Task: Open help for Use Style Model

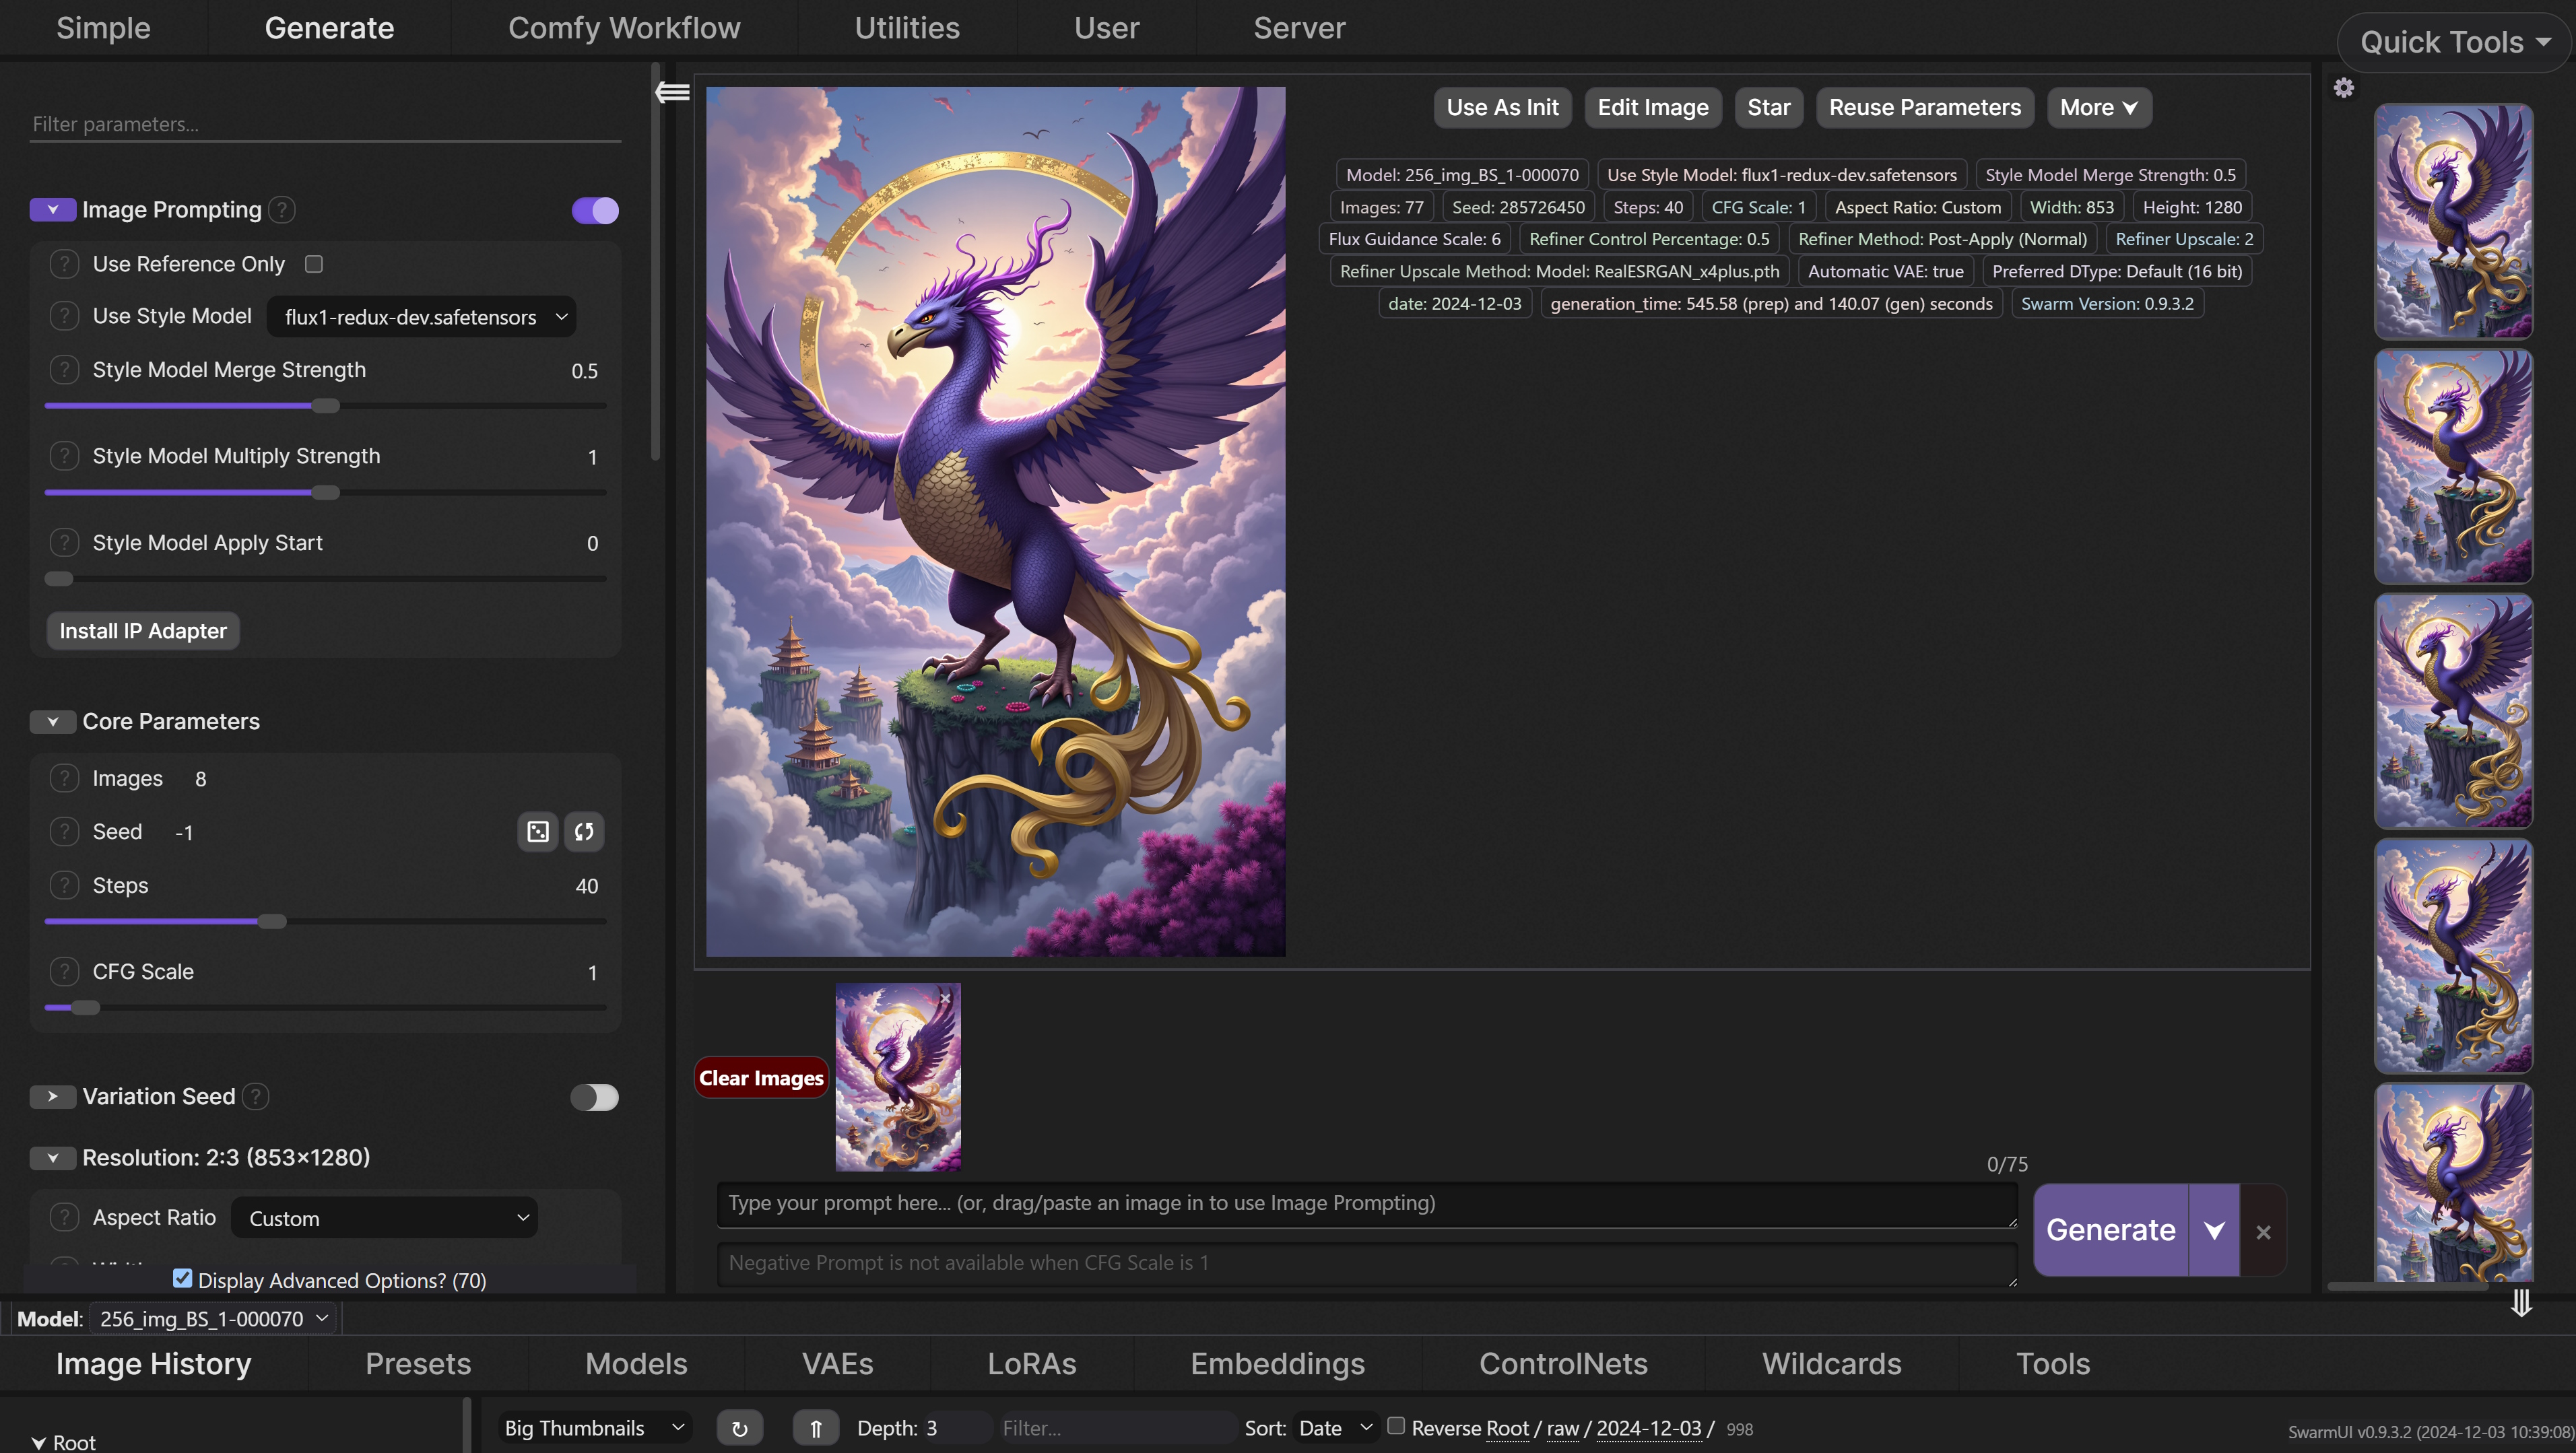Action: (x=65, y=316)
